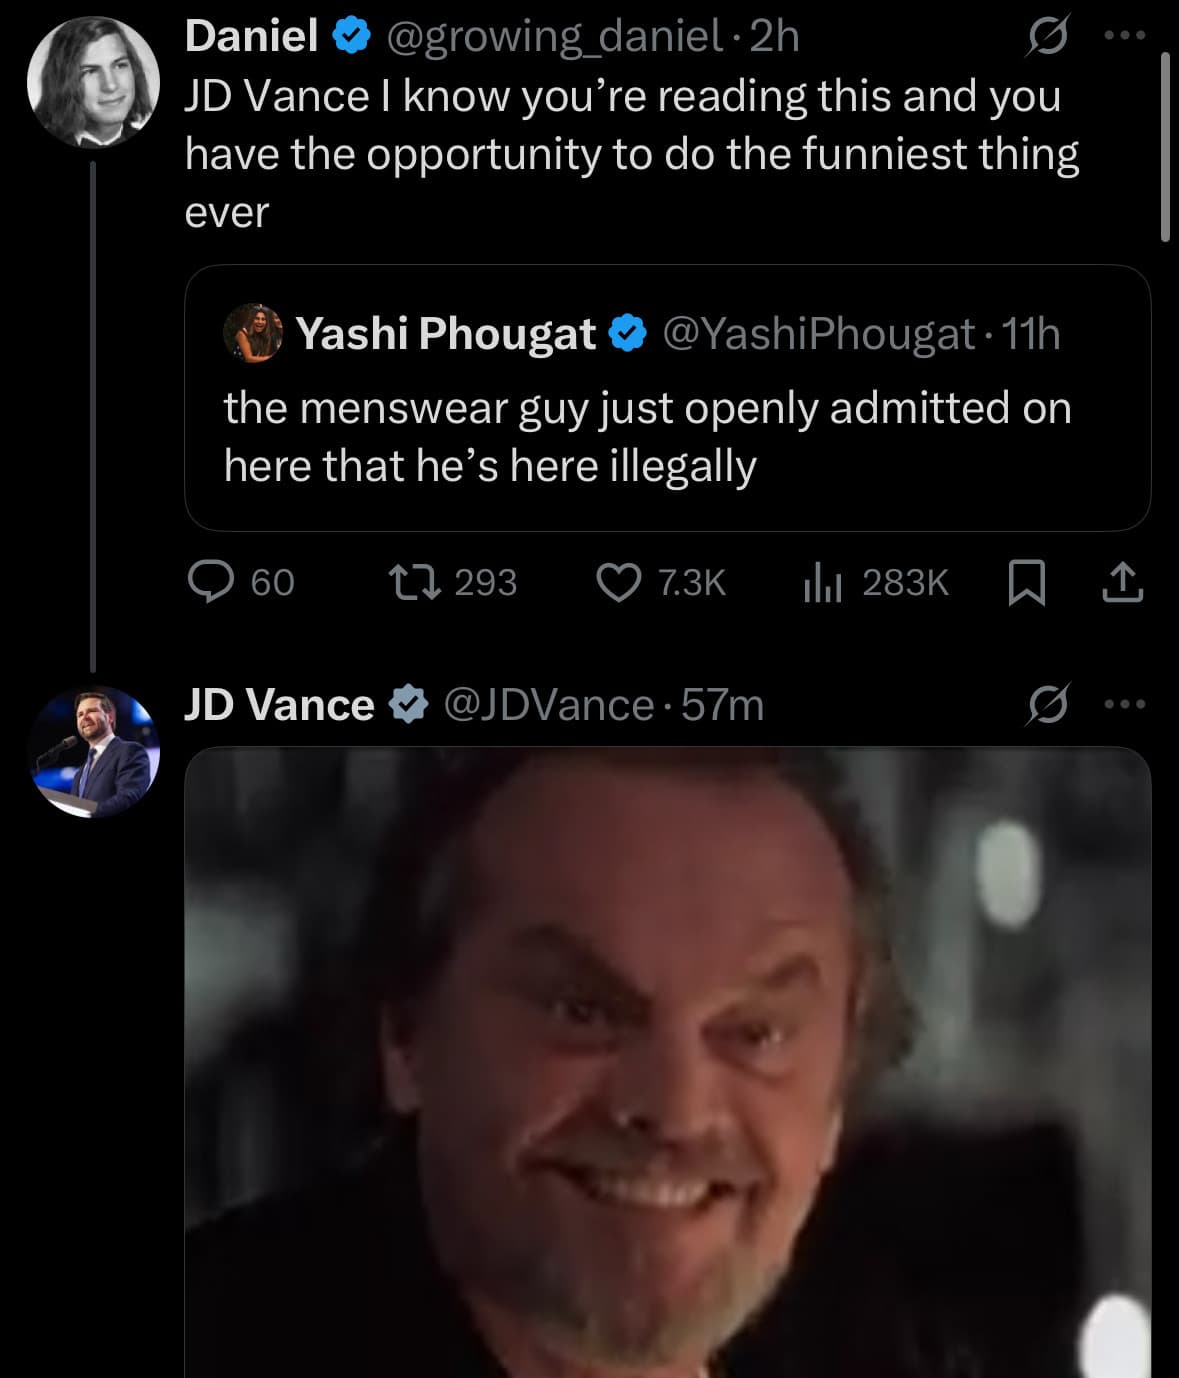1179x1378 pixels.
Task: Open JD Vance's profile avatar
Action: pyautogui.click(x=93, y=751)
